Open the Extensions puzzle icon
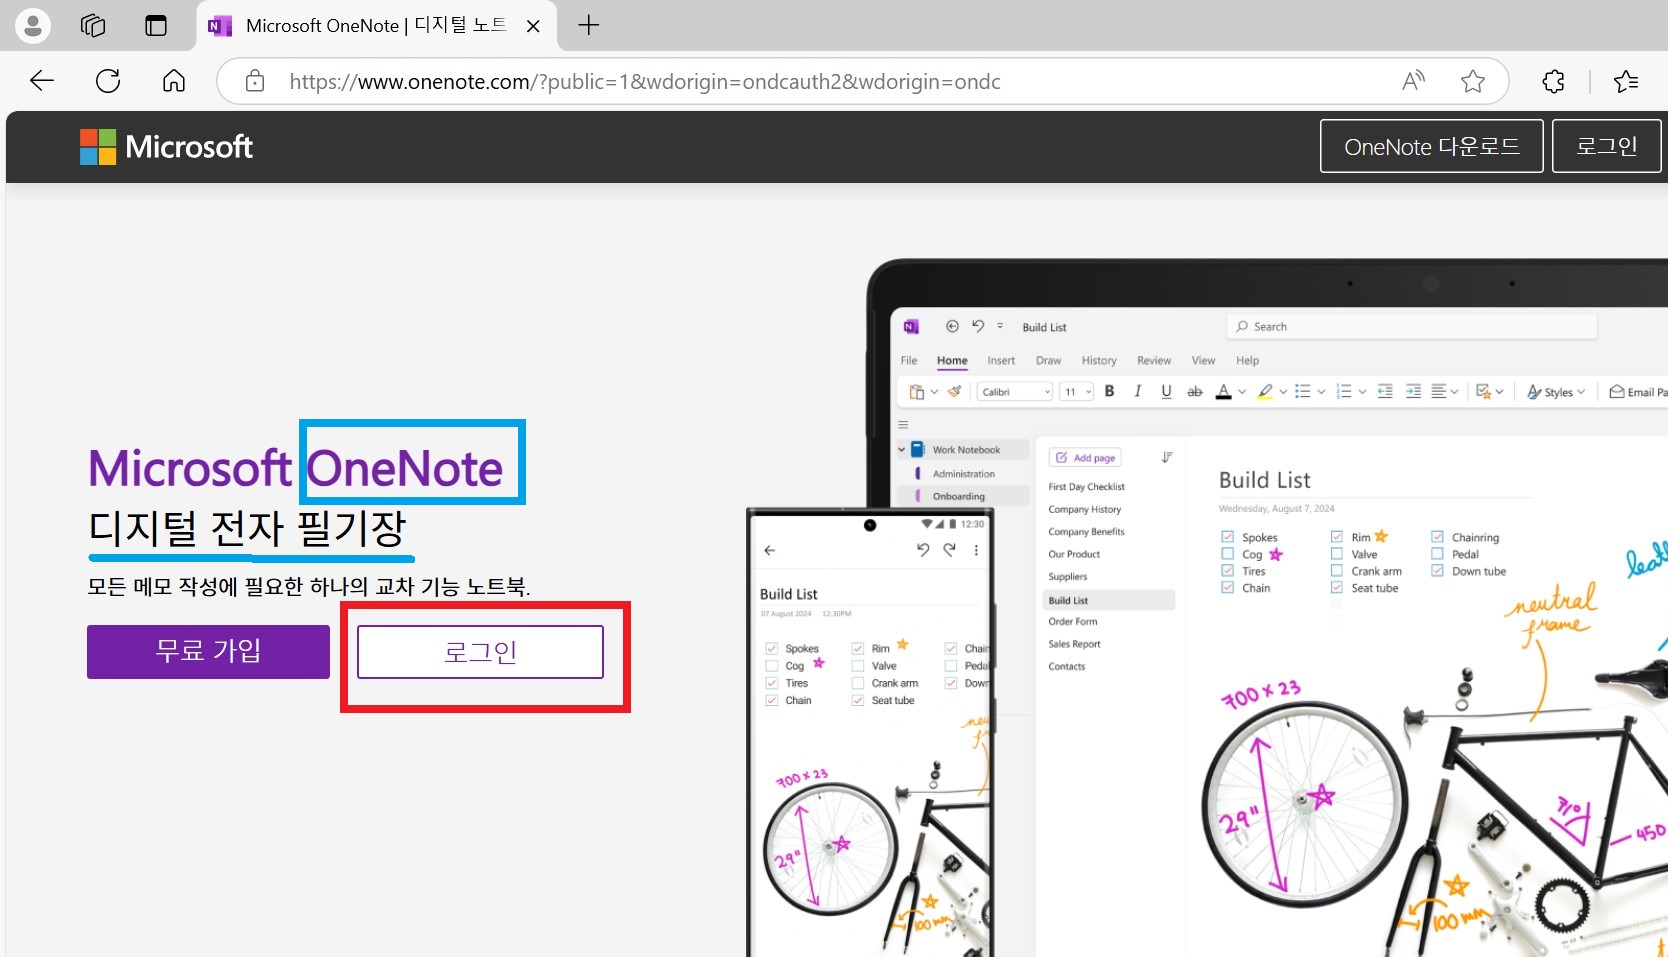 pyautogui.click(x=1553, y=81)
